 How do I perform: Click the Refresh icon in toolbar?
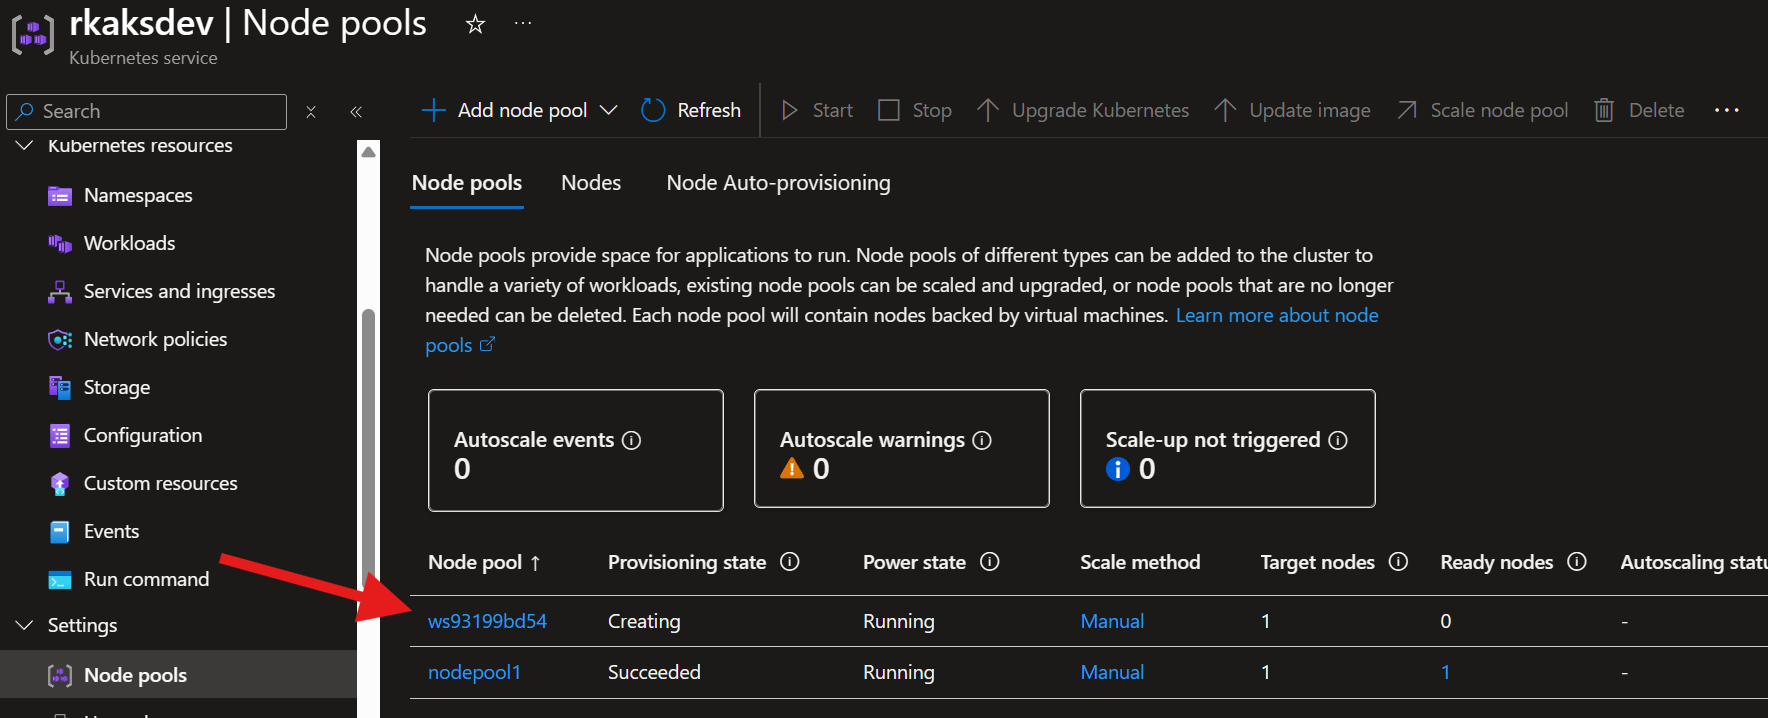[x=653, y=110]
